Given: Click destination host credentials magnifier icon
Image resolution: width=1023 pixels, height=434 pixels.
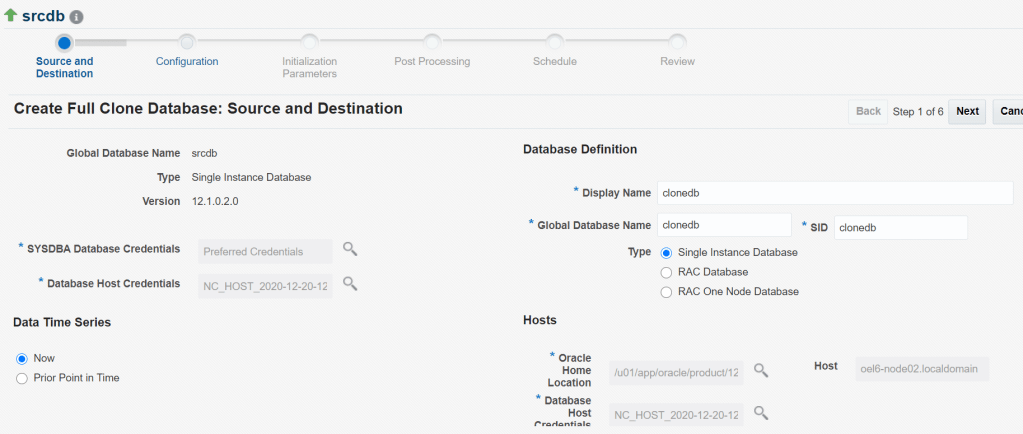Looking at the screenshot, I should (x=761, y=413).
